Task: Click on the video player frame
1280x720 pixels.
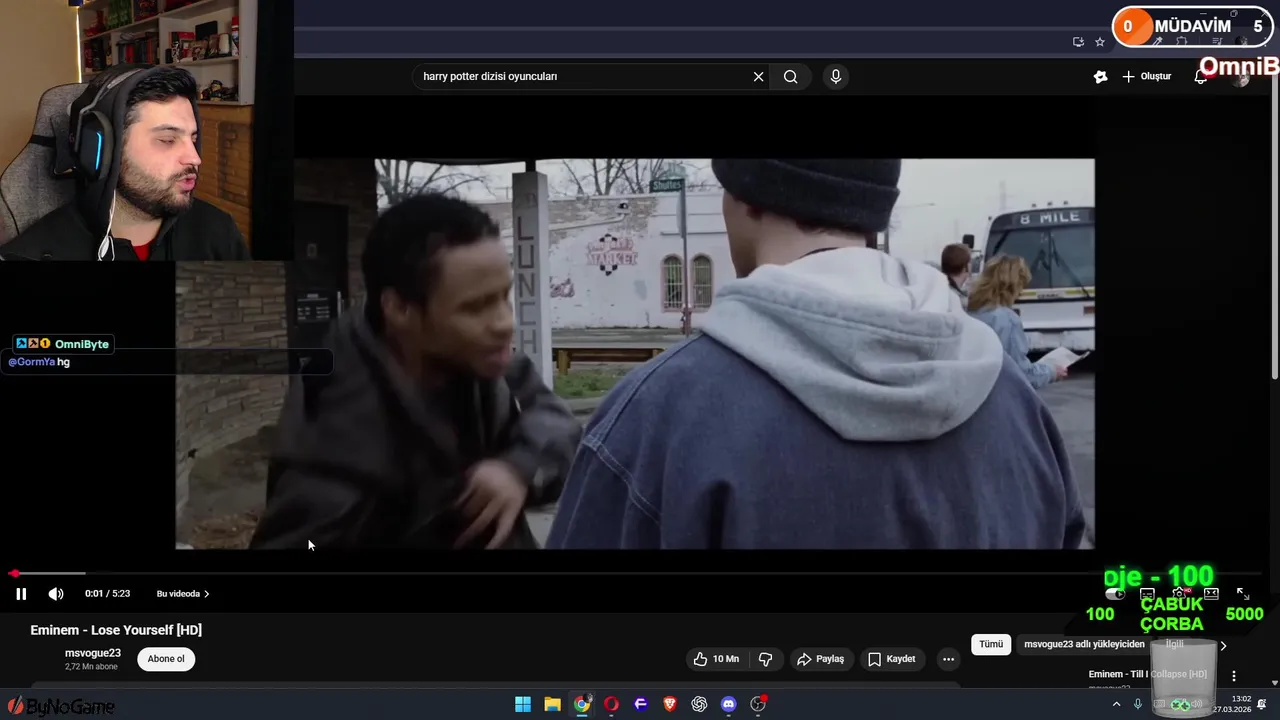Action: (635, 354)
